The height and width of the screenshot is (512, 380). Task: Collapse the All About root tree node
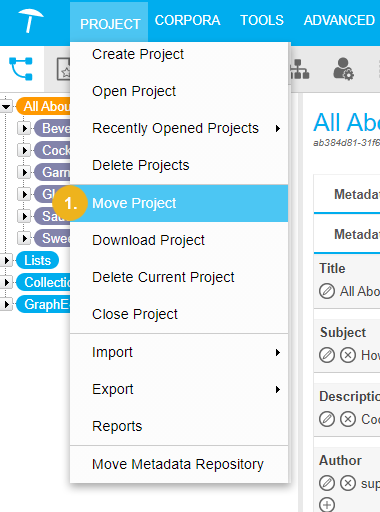[x=6, y=107]
